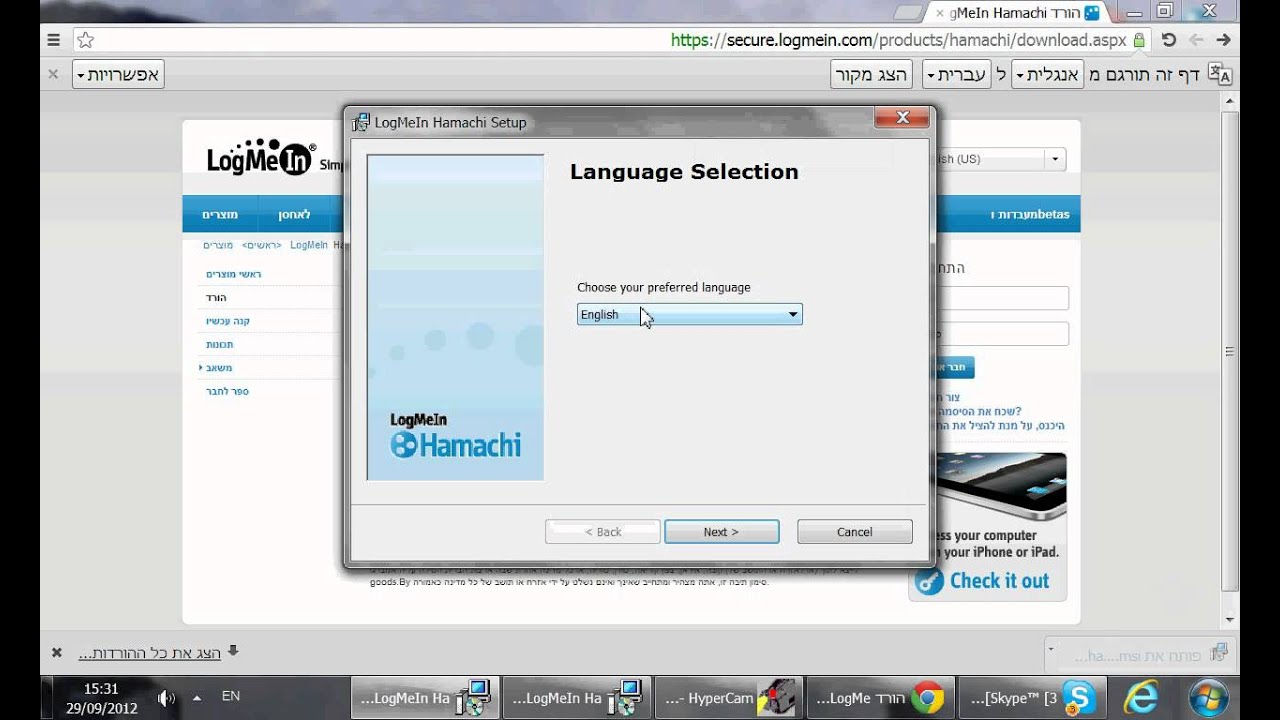Open the downloaded msi item dropdown arrow
This screenshot has width=1280, height=720.
tap(1051, 648)
